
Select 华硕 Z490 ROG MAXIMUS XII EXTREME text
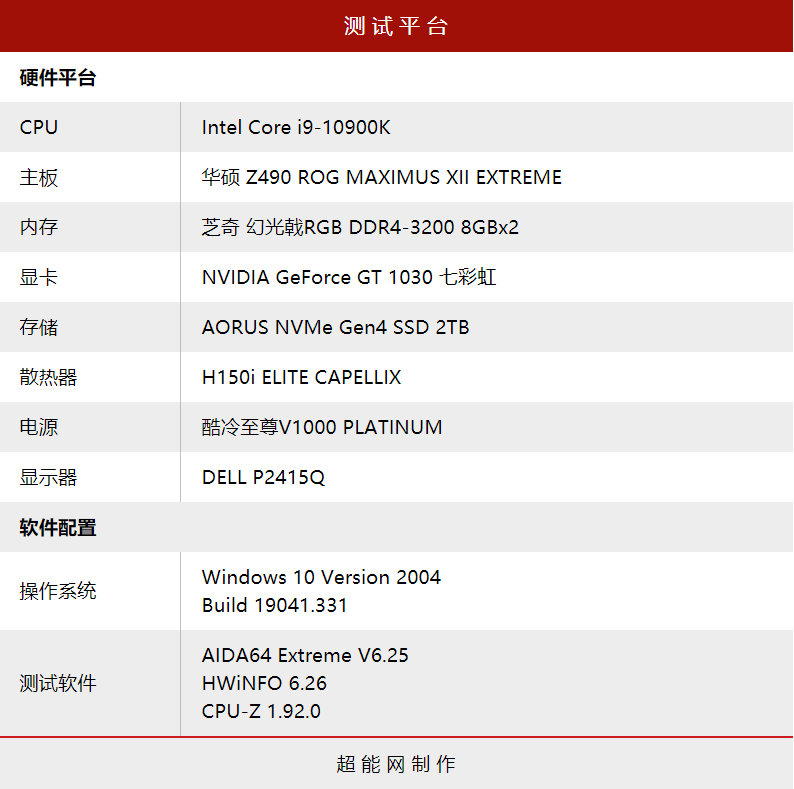pos(381,177)
